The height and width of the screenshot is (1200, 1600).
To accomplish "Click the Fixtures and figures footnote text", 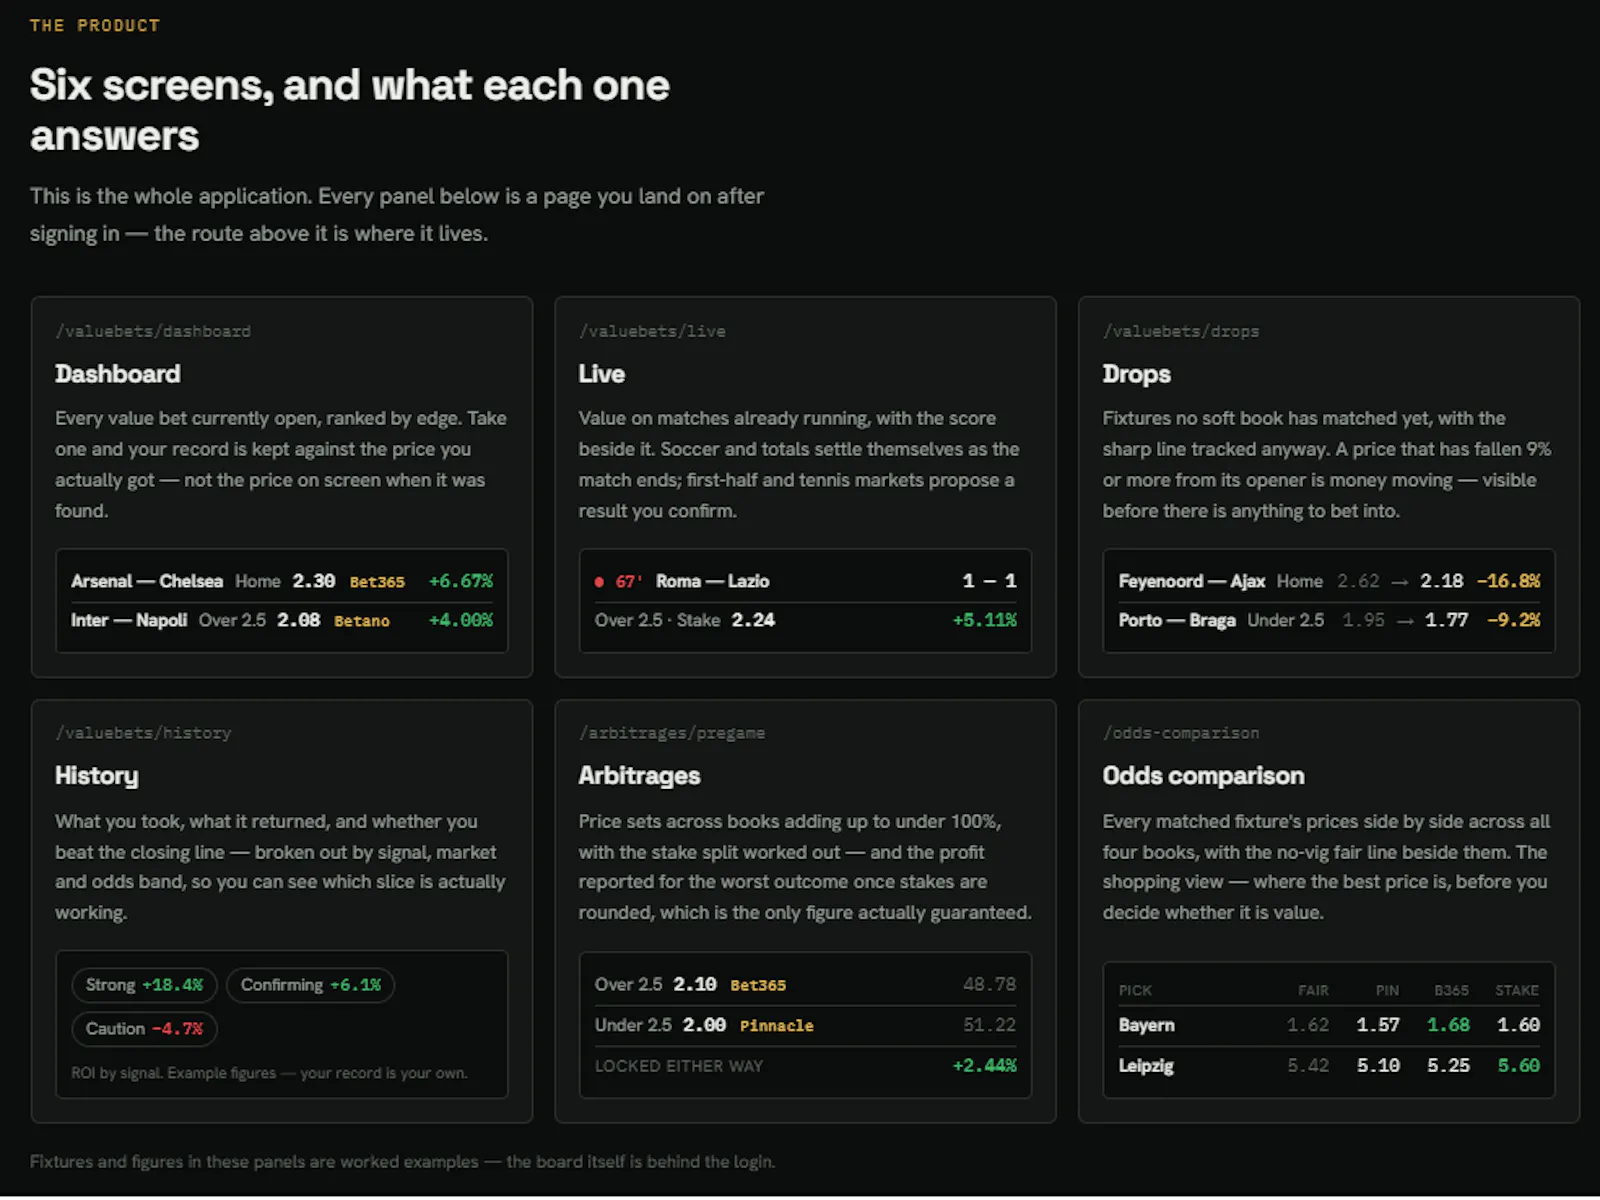I will tap(402, 1162).
